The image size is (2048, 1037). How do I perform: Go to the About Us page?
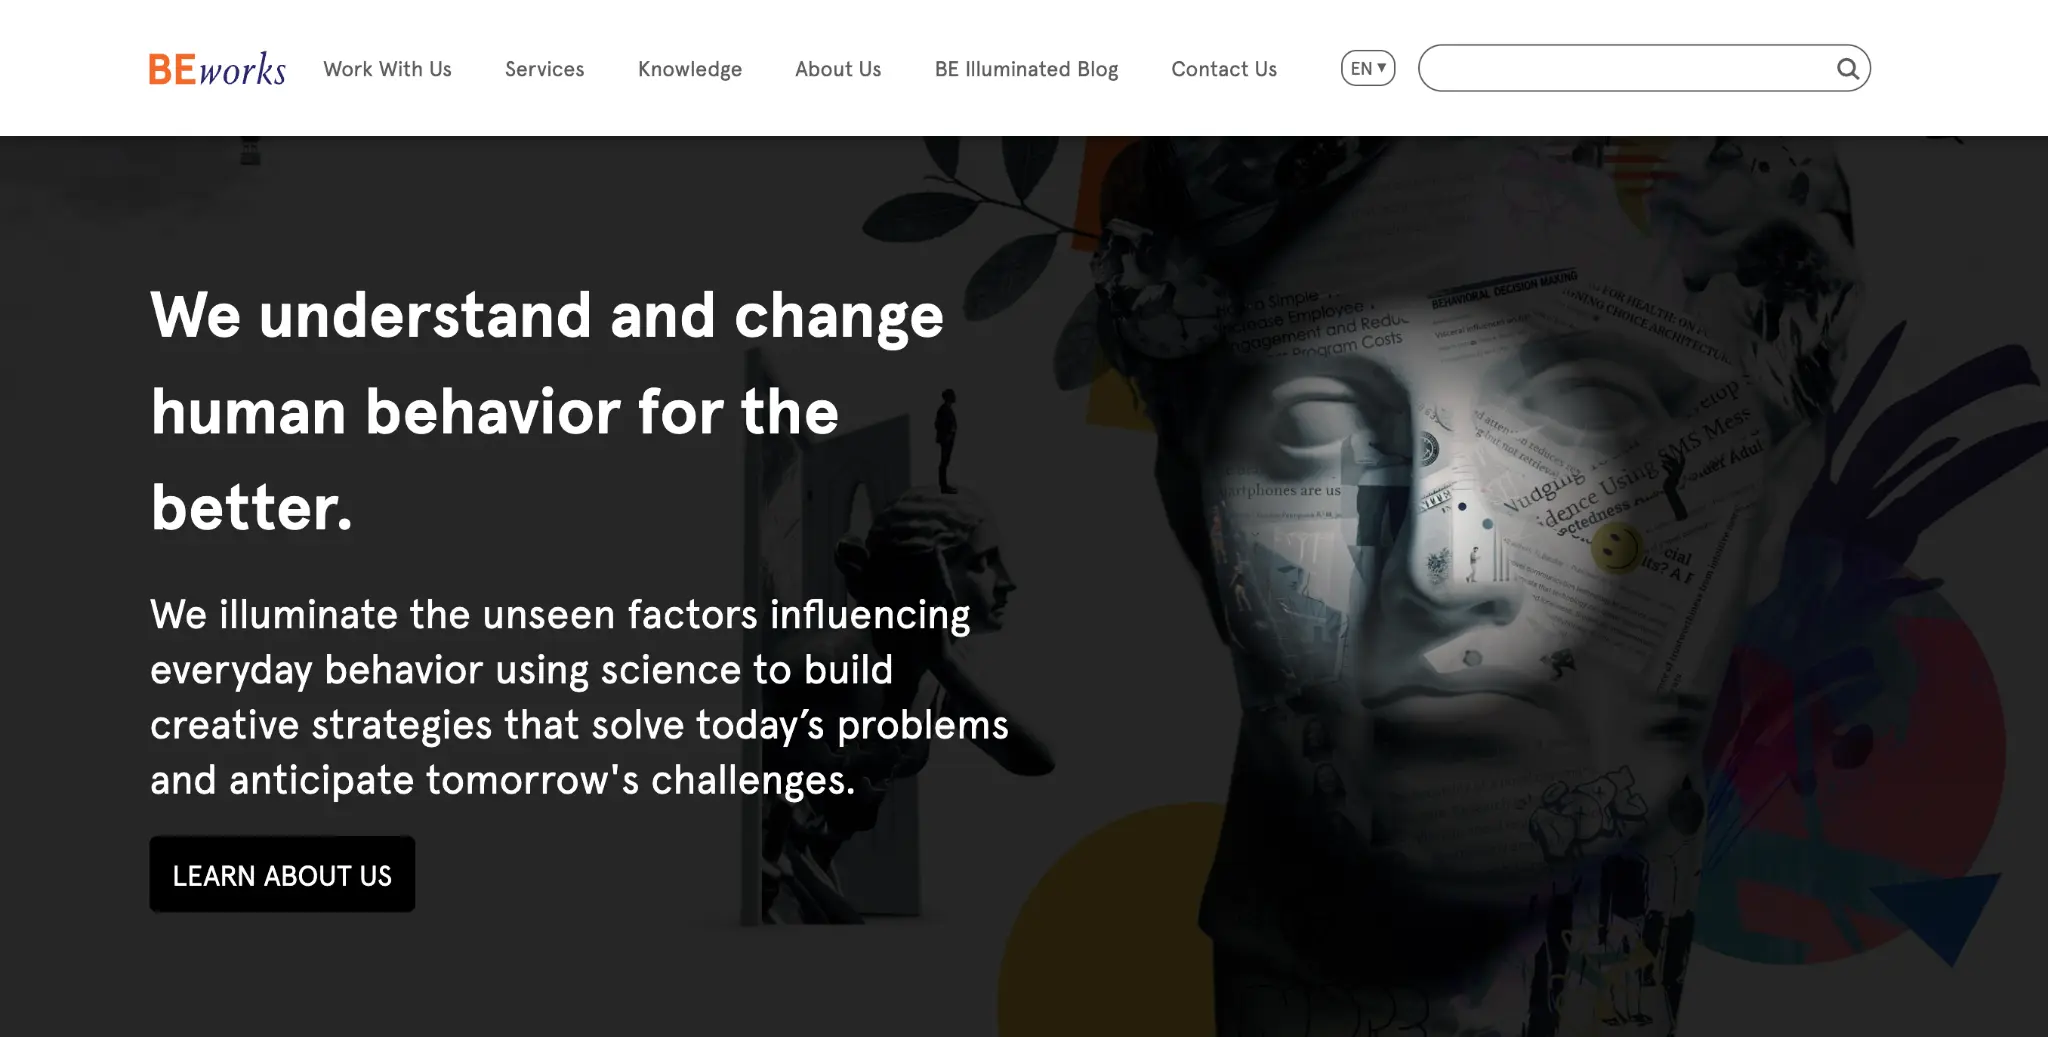(x=838, y=69)
